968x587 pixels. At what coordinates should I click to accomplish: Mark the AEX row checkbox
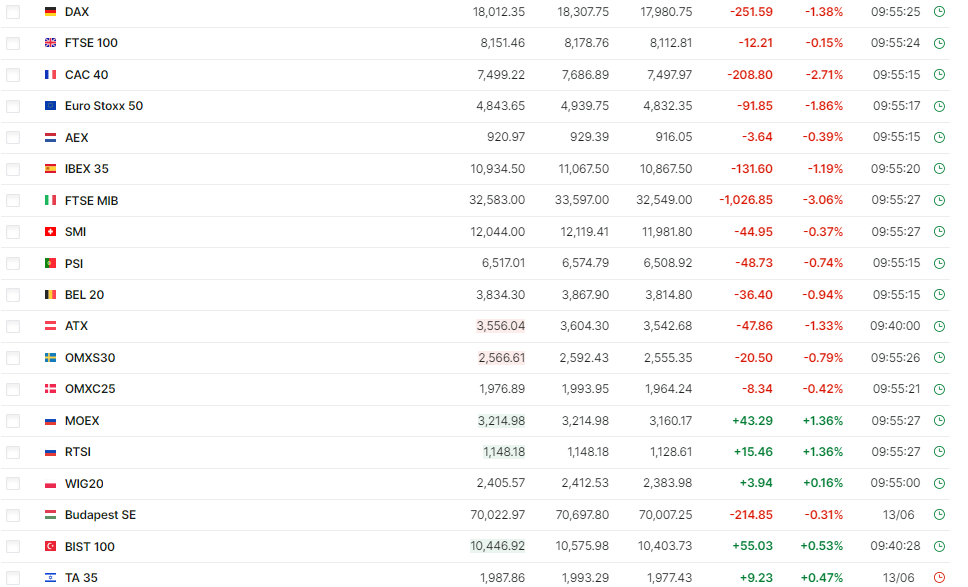13,138
